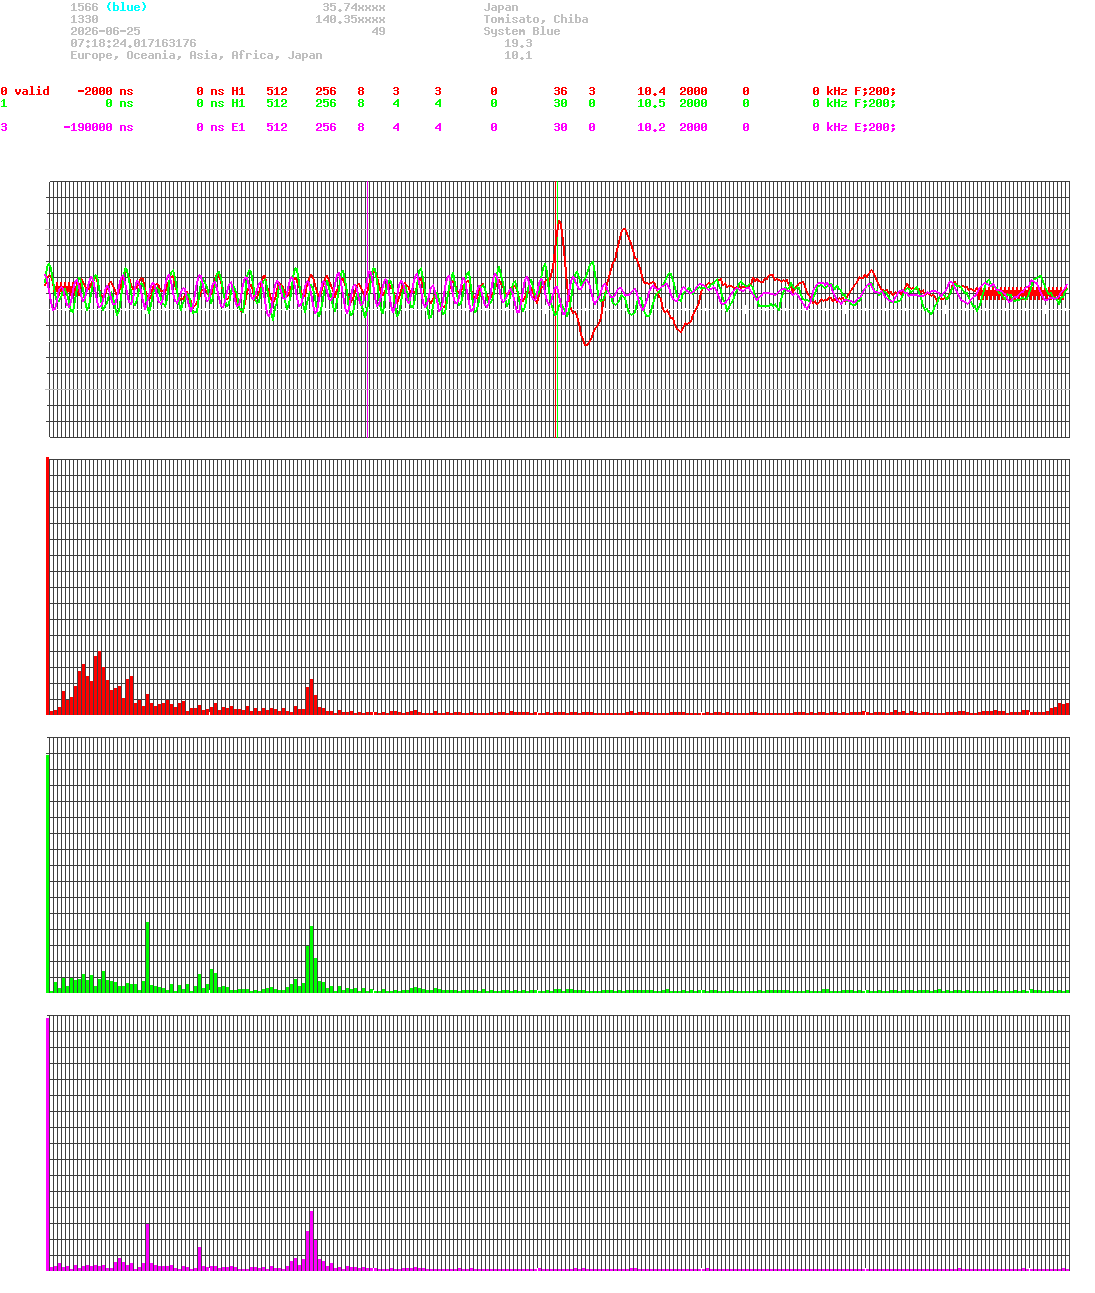This screenshot has width=1095, height=1293.
Task: Select the red "kHz F;200;" filter text
Action: coord(861,91)
